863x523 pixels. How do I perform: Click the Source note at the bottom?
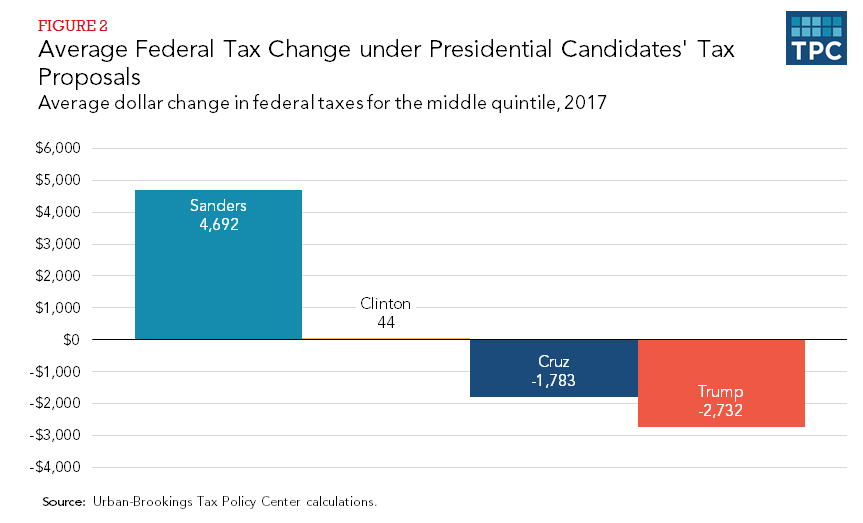click(210, 501)
